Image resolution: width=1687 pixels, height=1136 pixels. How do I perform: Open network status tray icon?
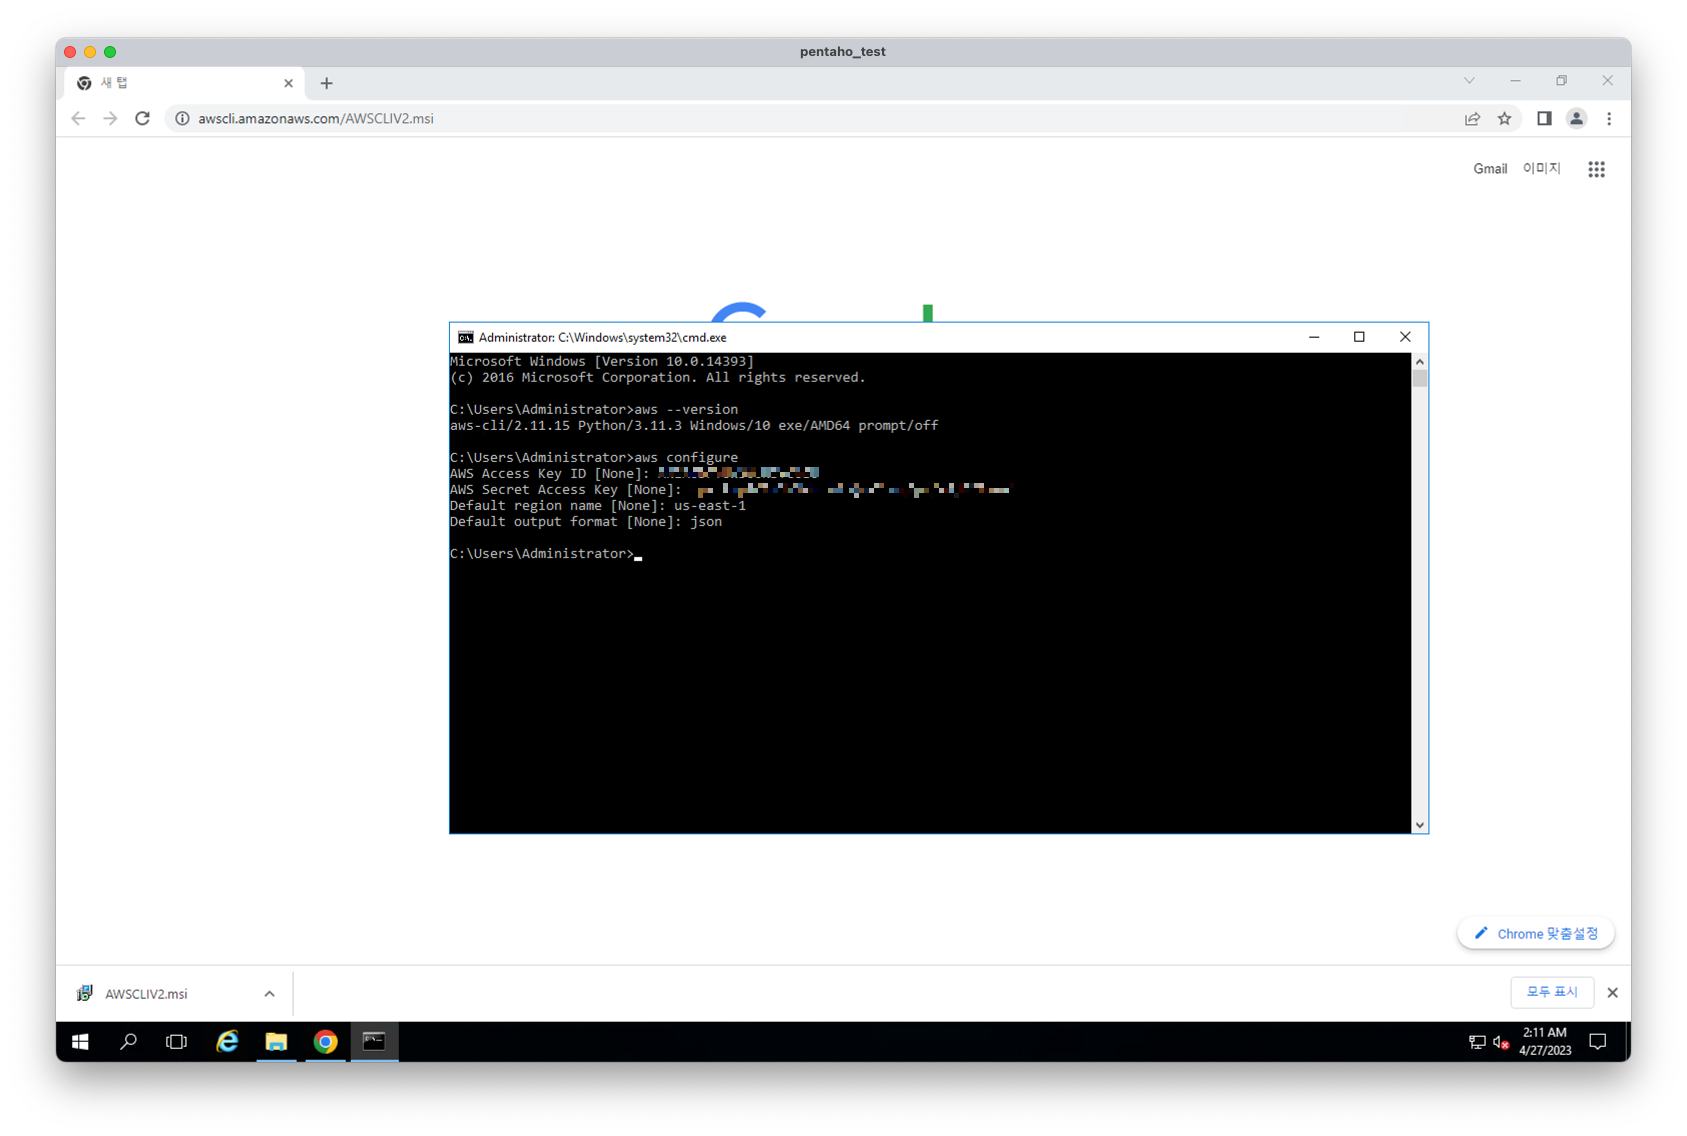pyautogui.click(x=1476, y=1042)
